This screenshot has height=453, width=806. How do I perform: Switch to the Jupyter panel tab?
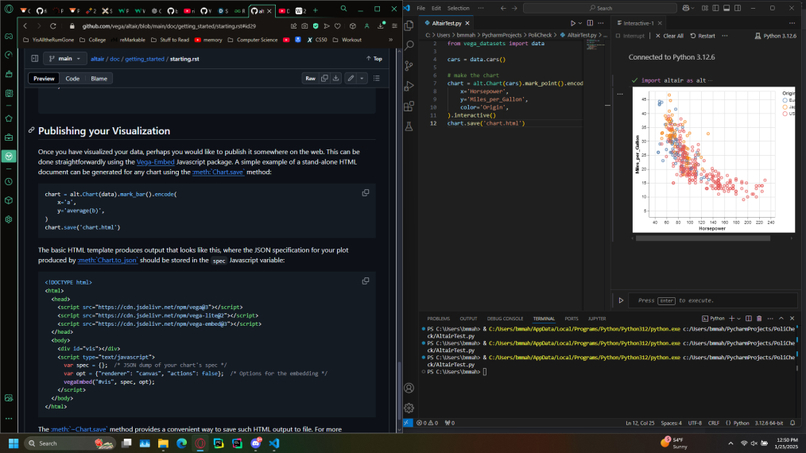coord(597,319)
